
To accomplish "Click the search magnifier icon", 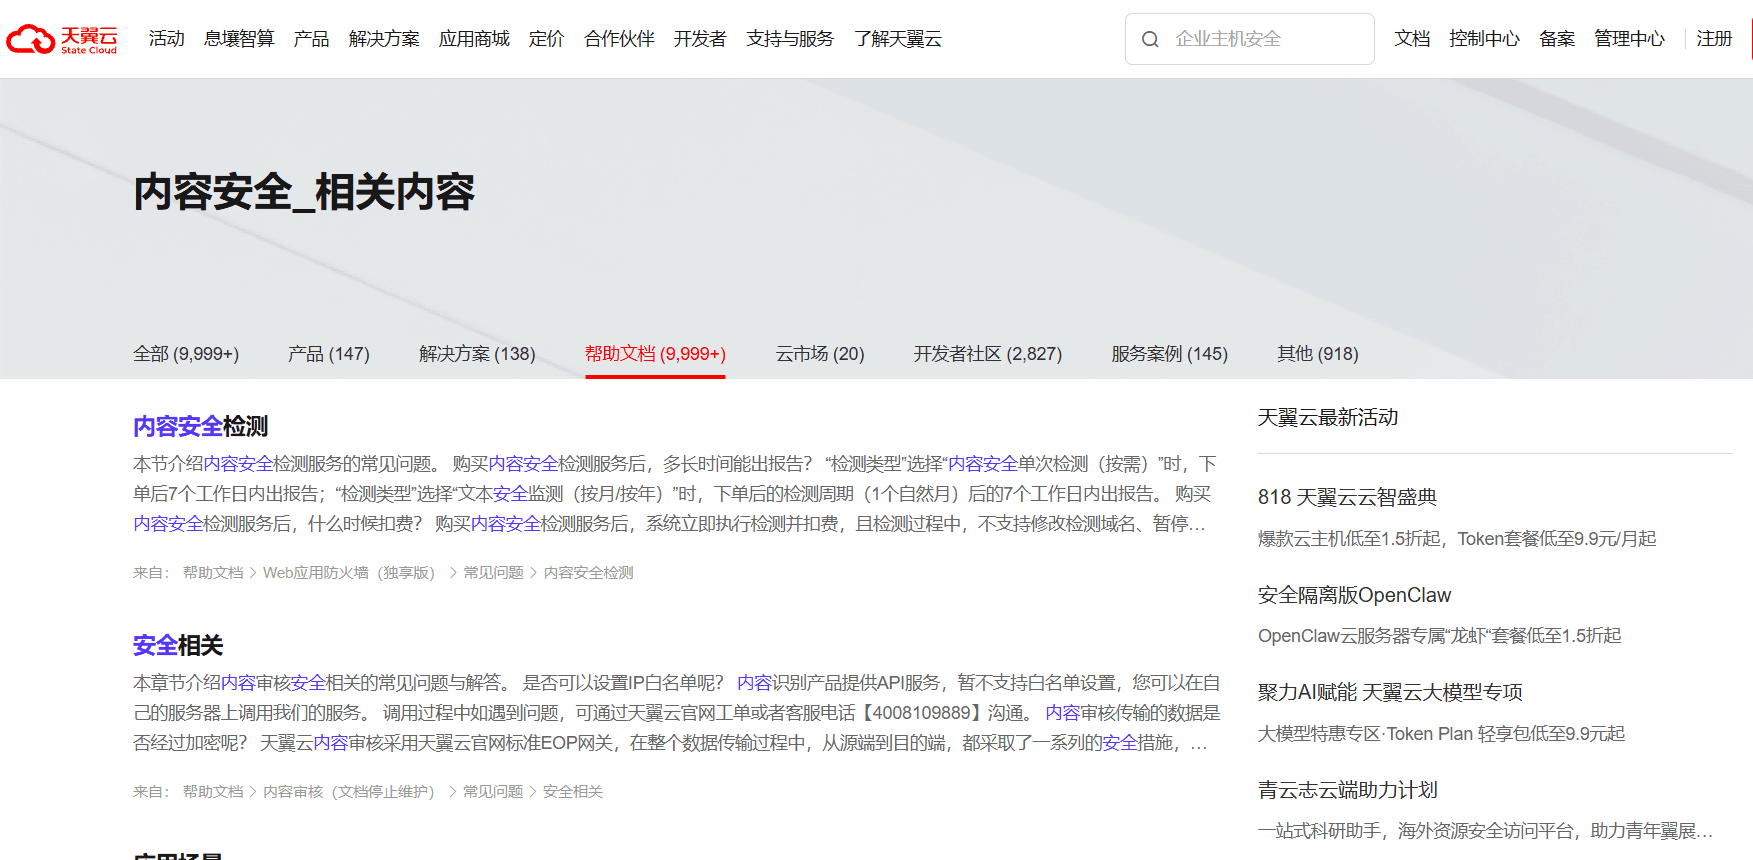I will (x=1150, y=39).
